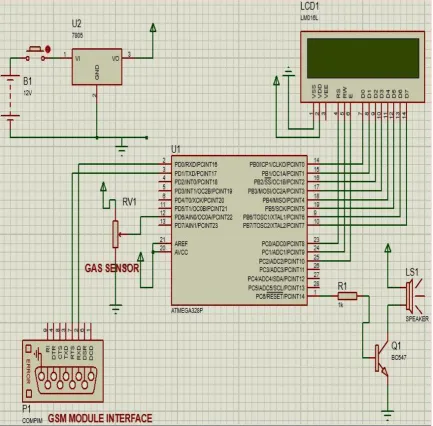
Task: Click the VO output pin of the 7805
Action: click(116, 58)
